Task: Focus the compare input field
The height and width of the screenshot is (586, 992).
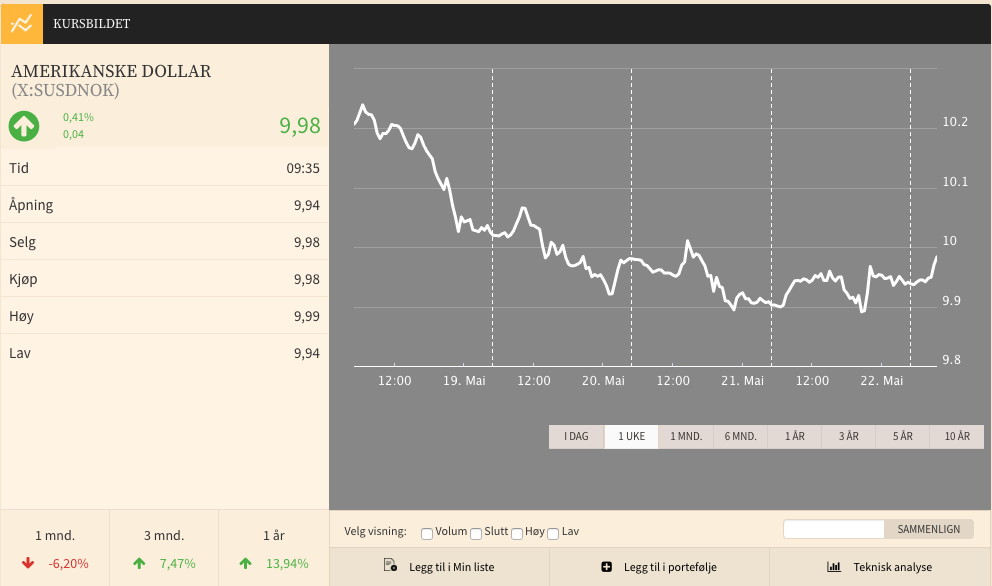Action: (x=834, y=529)
